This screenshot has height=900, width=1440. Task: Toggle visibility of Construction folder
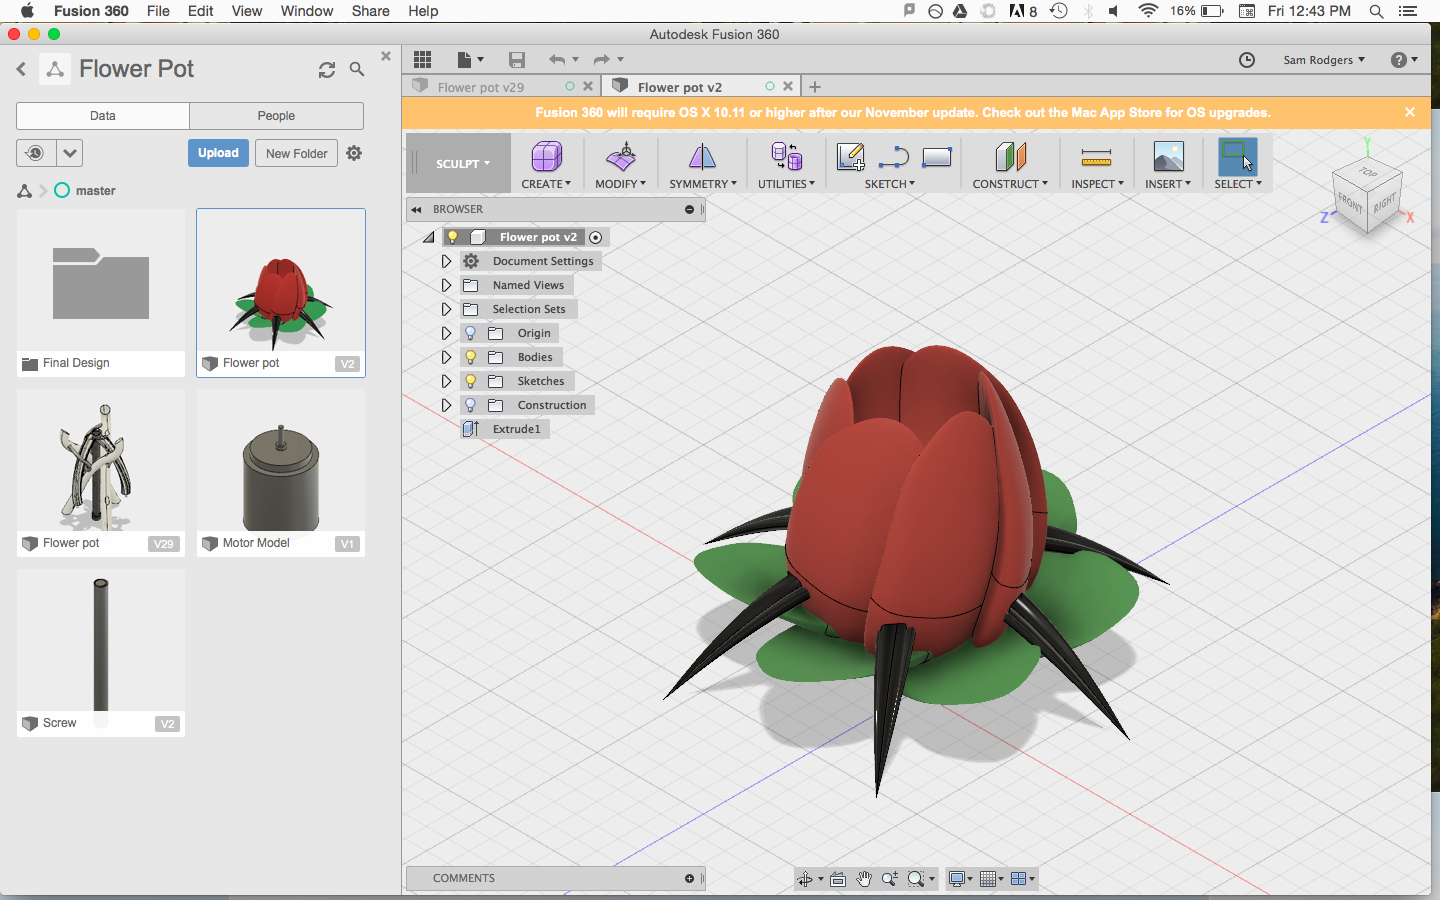[x=470, y=405]
